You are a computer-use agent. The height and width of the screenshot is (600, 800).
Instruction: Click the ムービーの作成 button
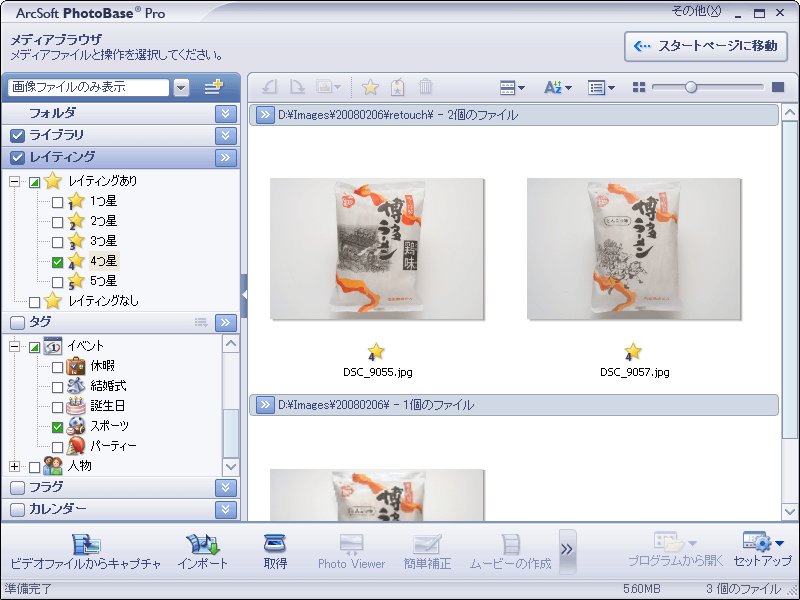click(510, 551)
